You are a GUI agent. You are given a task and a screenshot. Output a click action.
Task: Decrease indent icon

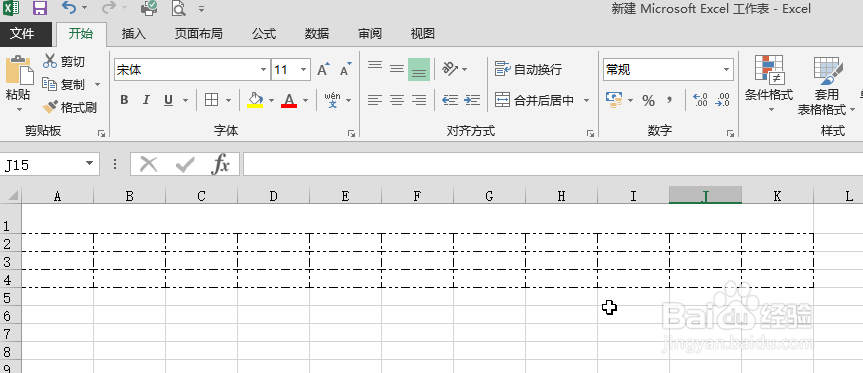tap(450, 100)
